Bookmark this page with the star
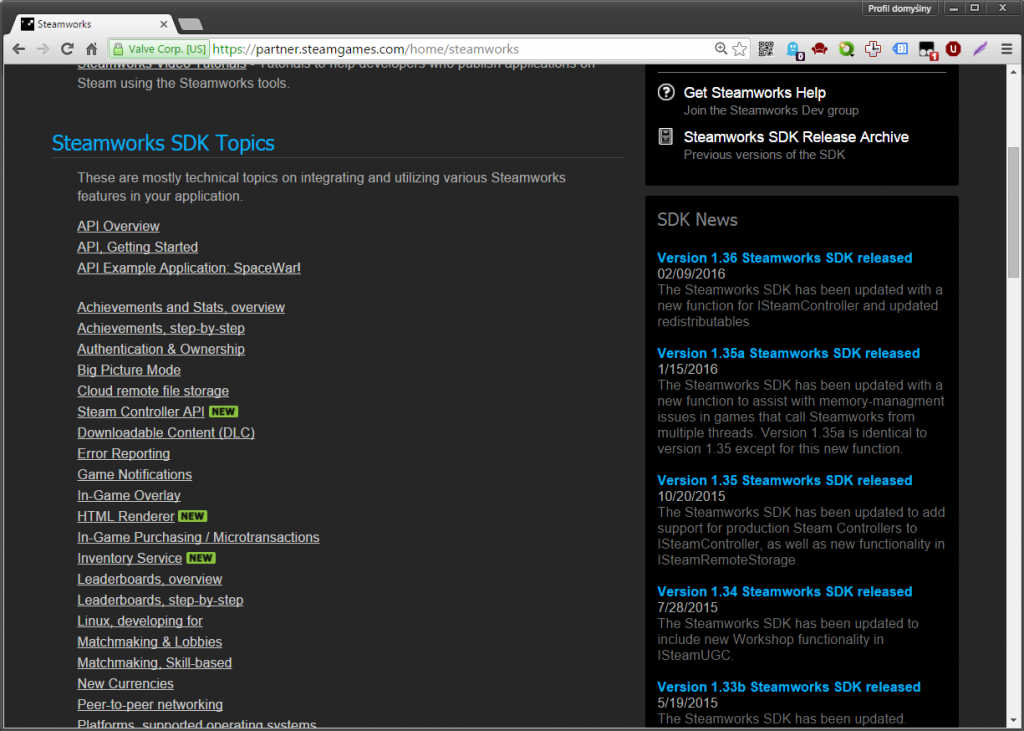 tap(739, 49)
